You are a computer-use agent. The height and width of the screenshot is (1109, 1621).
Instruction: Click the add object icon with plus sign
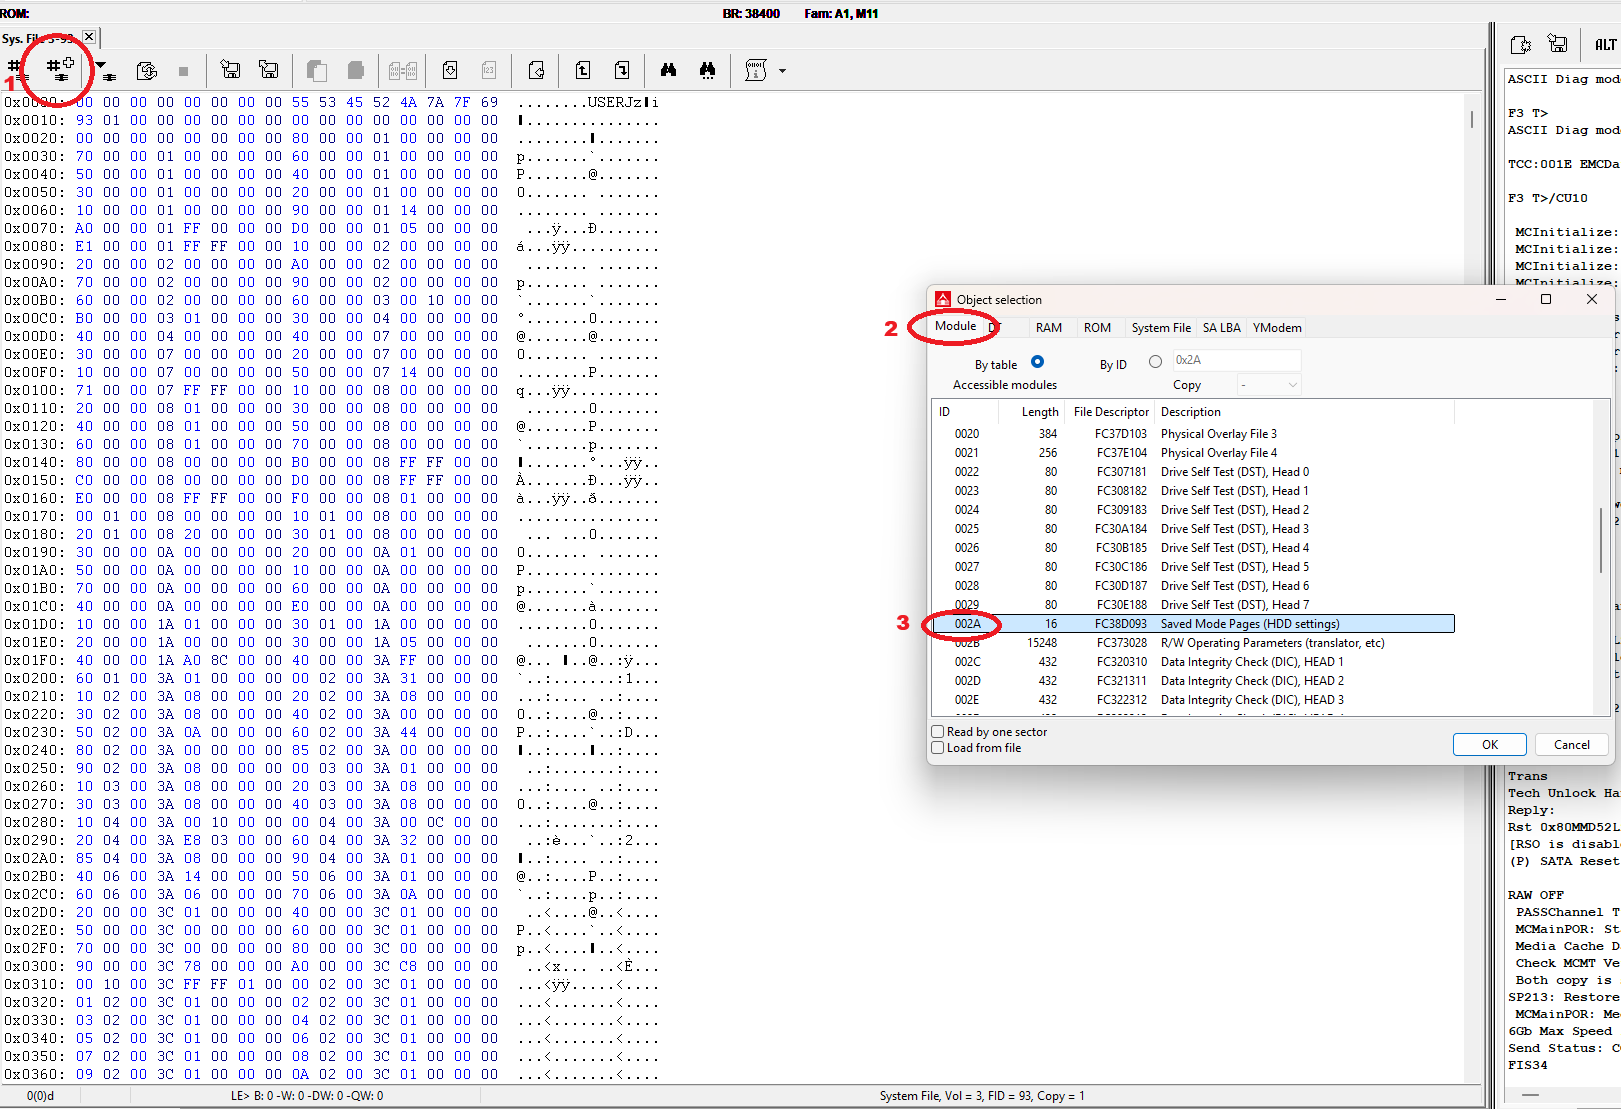pos(61,69)
